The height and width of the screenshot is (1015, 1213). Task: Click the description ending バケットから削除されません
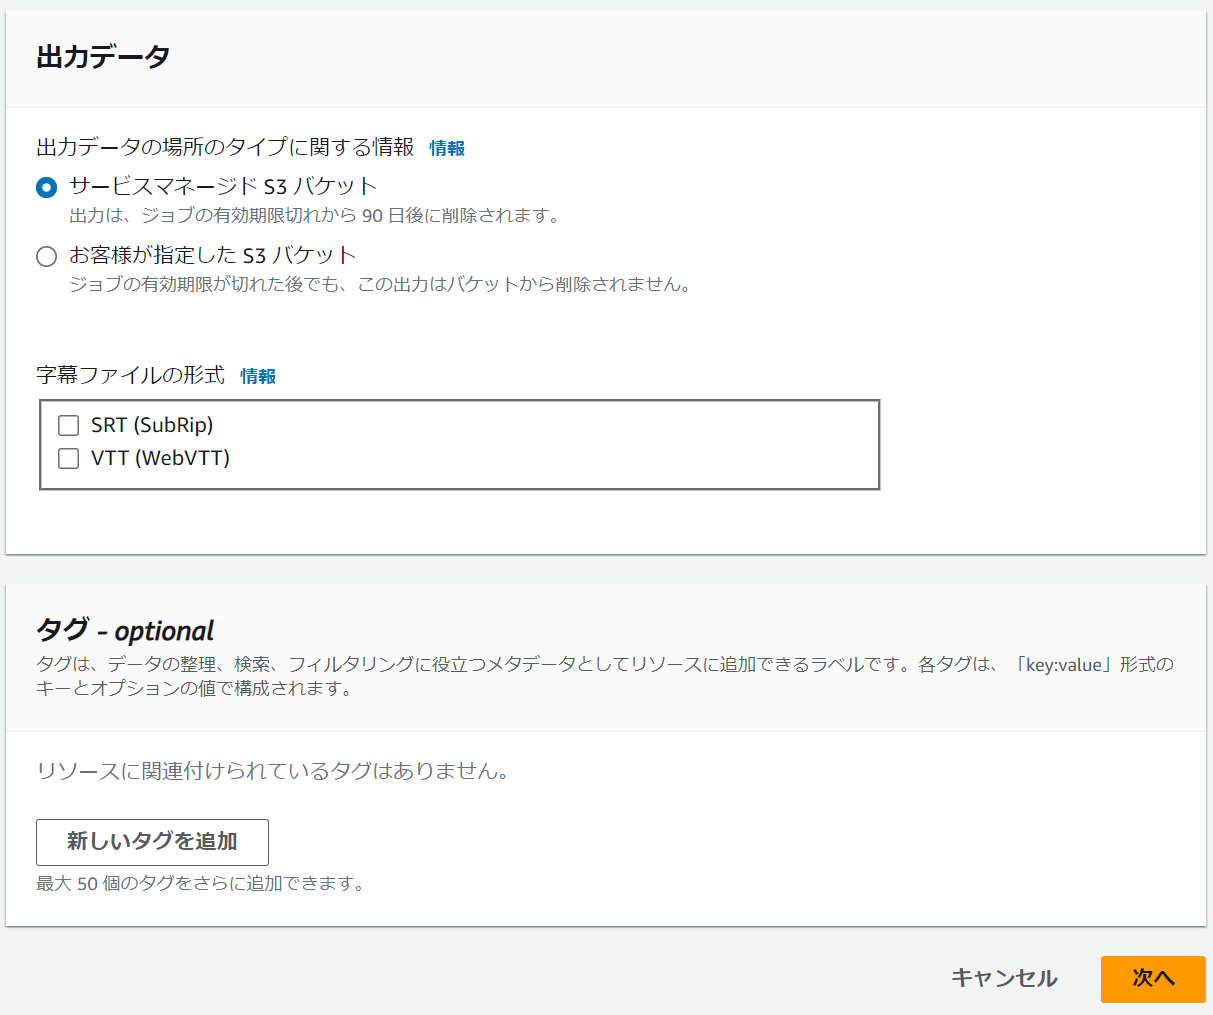(381, 284)
